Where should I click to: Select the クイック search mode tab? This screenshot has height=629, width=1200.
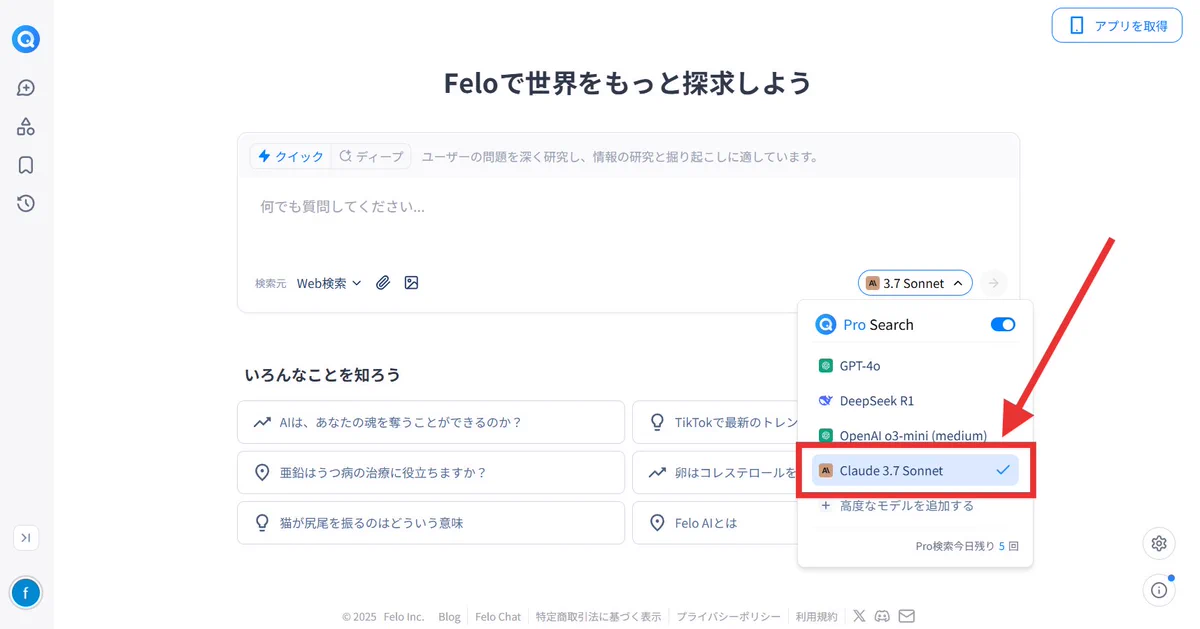point(291,156)
